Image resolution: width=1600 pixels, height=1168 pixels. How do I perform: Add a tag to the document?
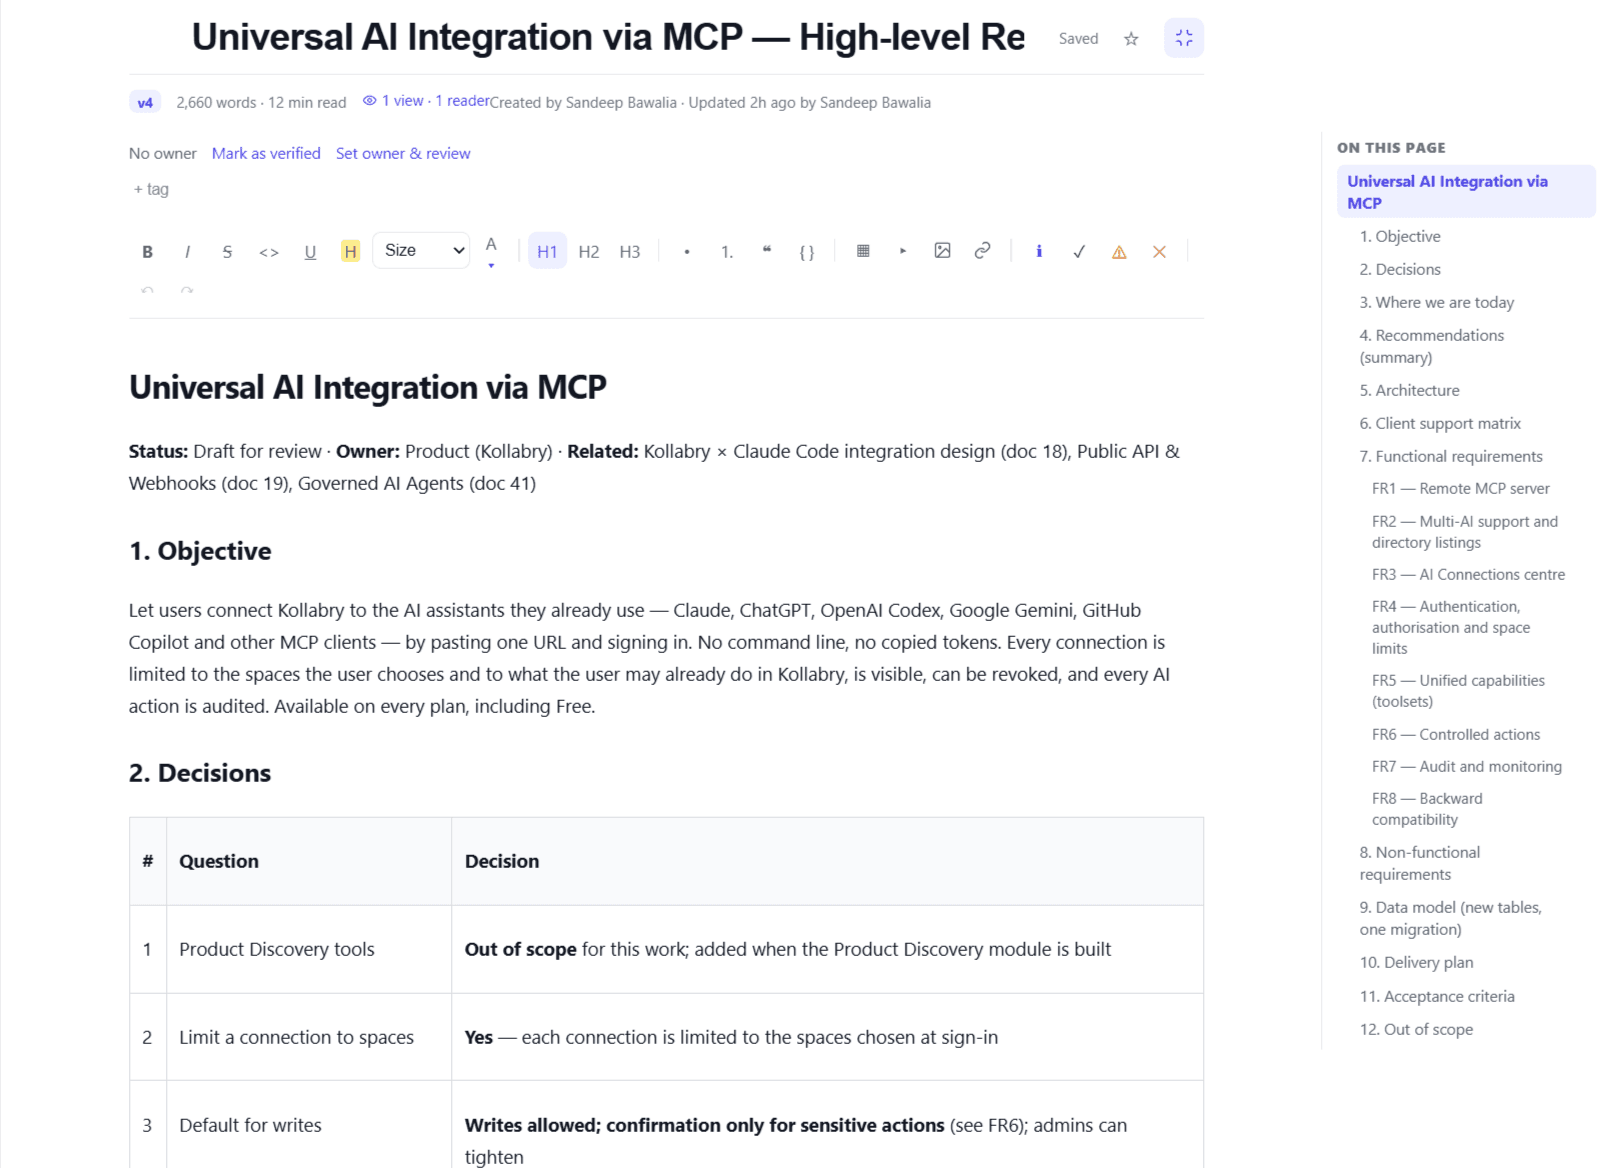pos(152,189)
